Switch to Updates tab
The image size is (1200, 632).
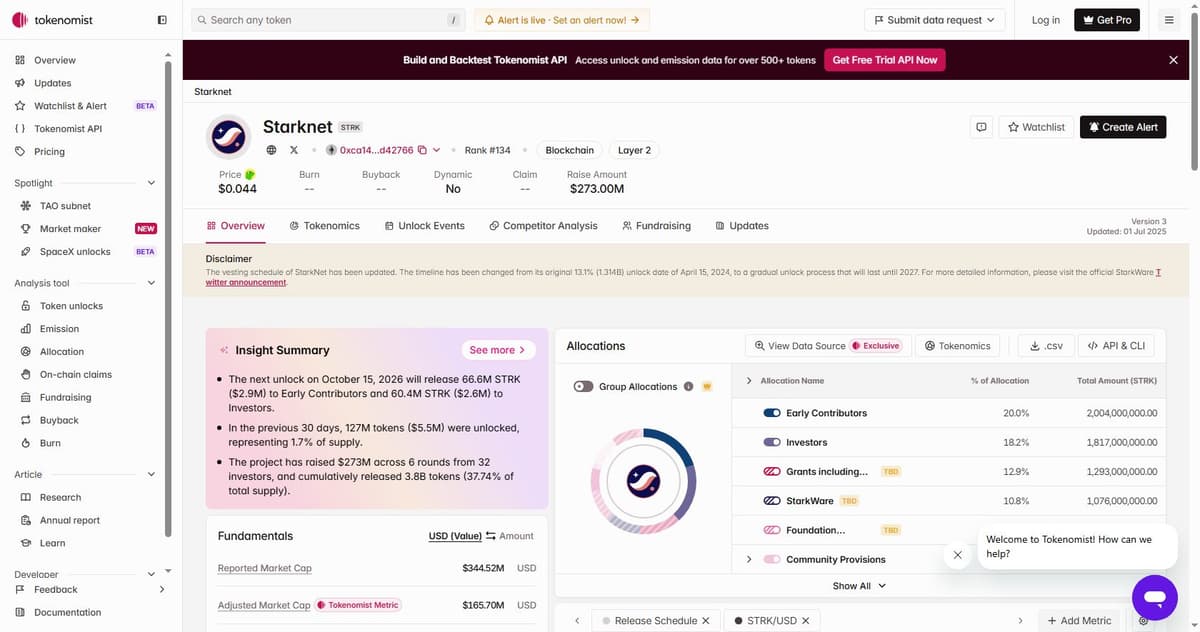pyautogui.click(x=742, y=226)
